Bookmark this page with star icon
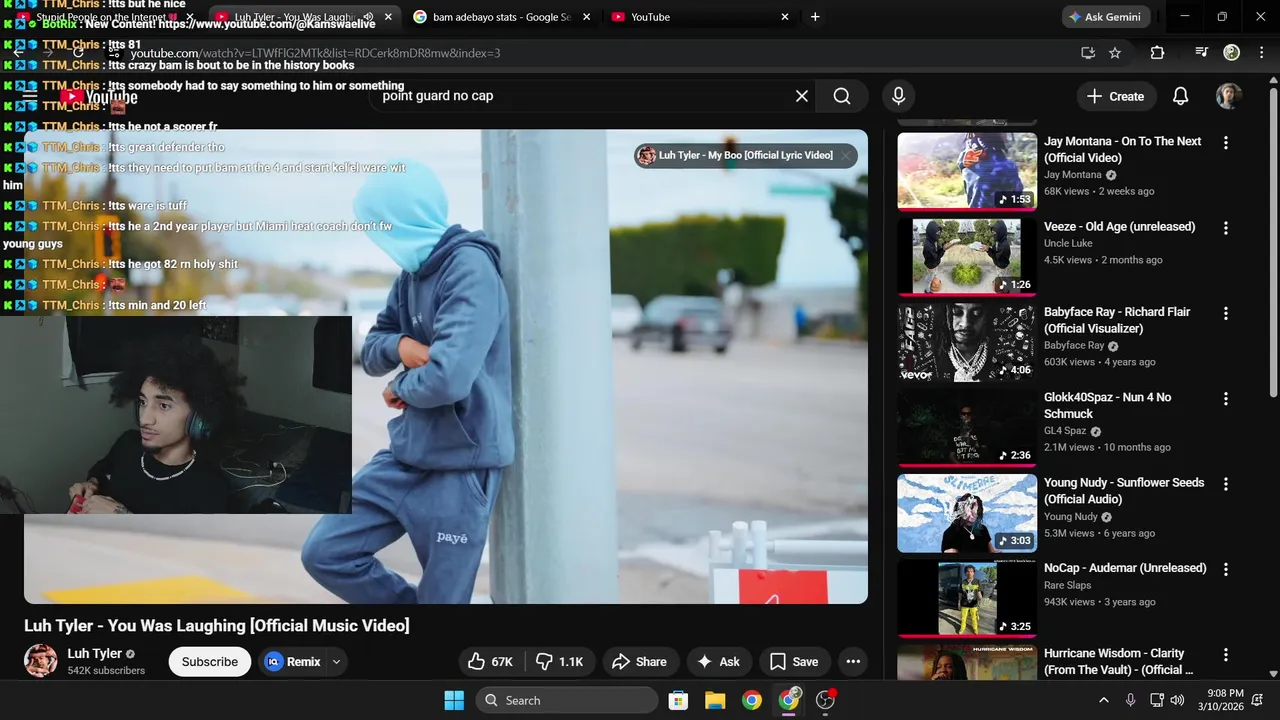Viewport: 1280px width, 720px height. coord(1115,53)
